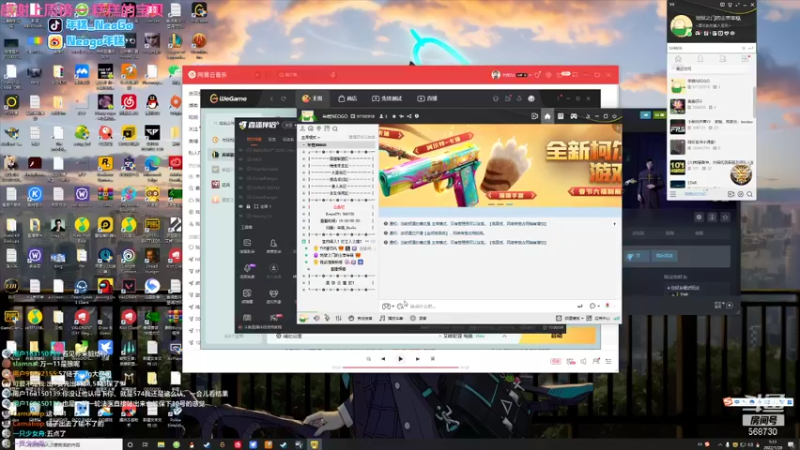Click the gamepad icon in YY channel window header
Image resolution: width=800 pixels, height=450 pixels.
click(x=574, y=116)
